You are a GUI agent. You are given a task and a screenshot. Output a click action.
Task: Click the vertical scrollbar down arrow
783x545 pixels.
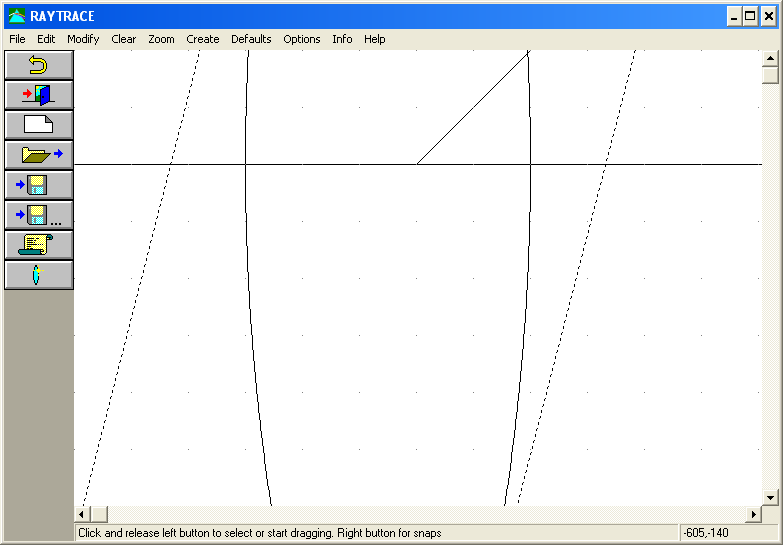[x=770, y=498]
